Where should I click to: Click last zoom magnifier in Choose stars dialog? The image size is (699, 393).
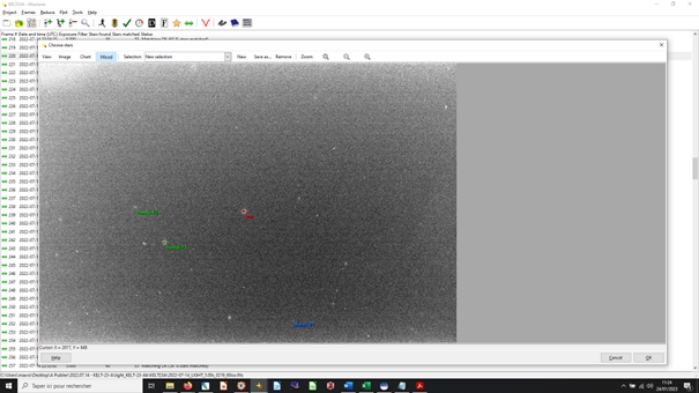(367, 57)
